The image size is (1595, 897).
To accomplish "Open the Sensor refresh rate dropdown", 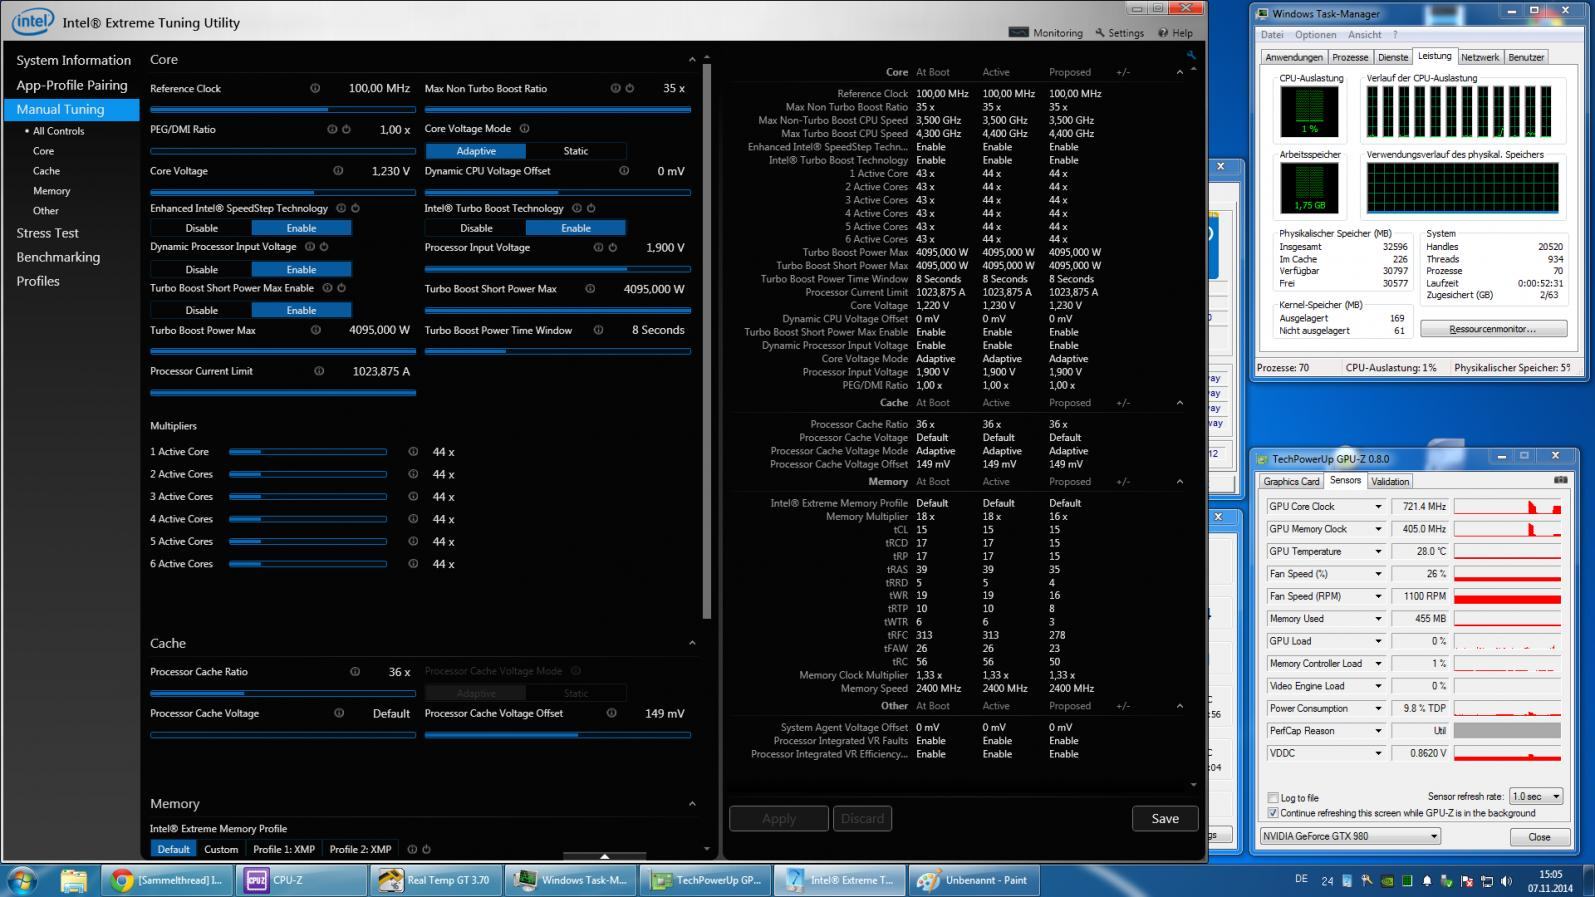I will (x=1538, y=796).
